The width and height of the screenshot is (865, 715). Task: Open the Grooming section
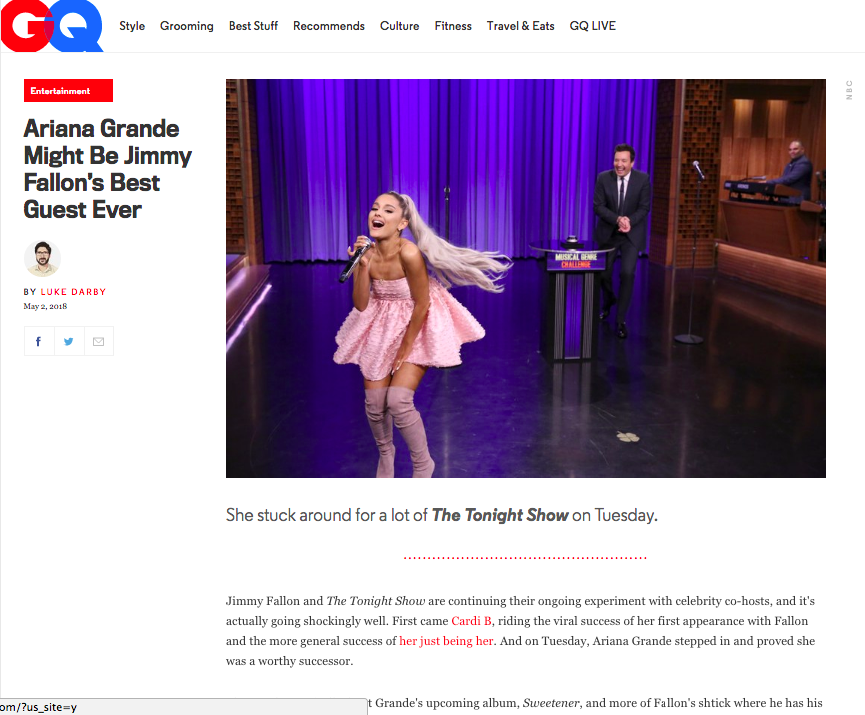(186, 26)
